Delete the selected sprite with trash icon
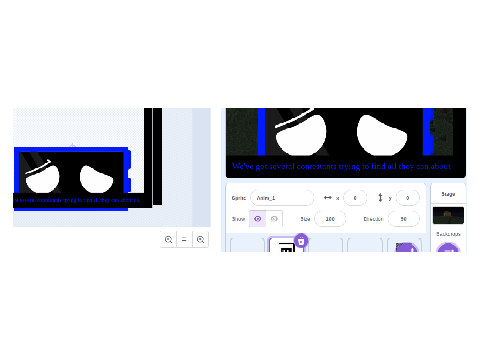 [x=301, y=241]
